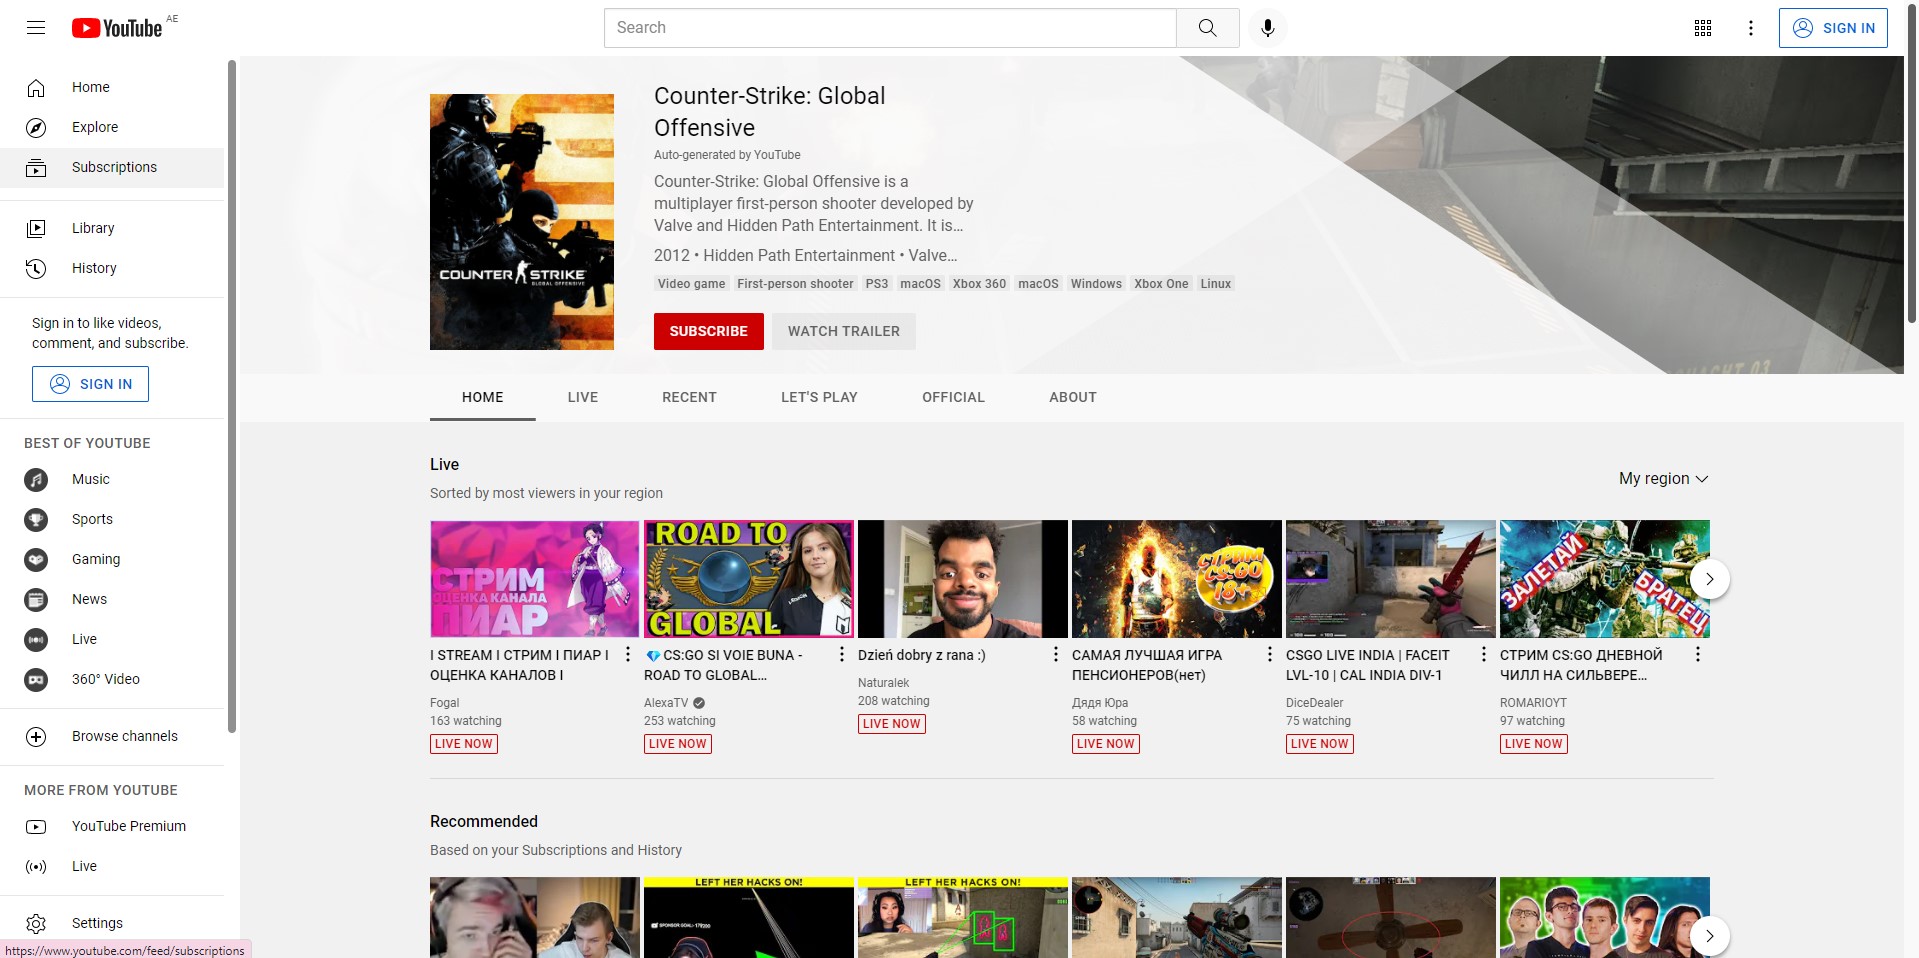Image resolution: width=1919 pixels, height=958 pixels.
Task: Click the red SUBSCRIBE button
Action: [x=709, y=331]
